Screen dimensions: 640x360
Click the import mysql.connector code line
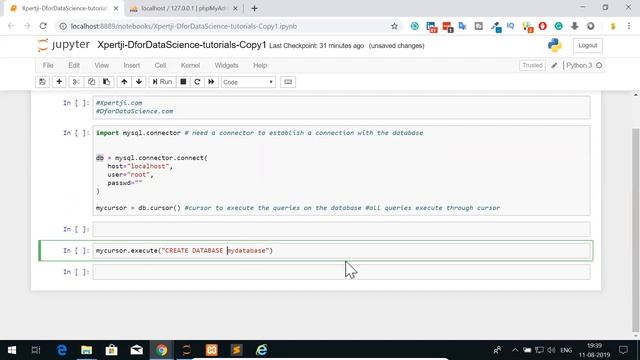click(259, 133)
